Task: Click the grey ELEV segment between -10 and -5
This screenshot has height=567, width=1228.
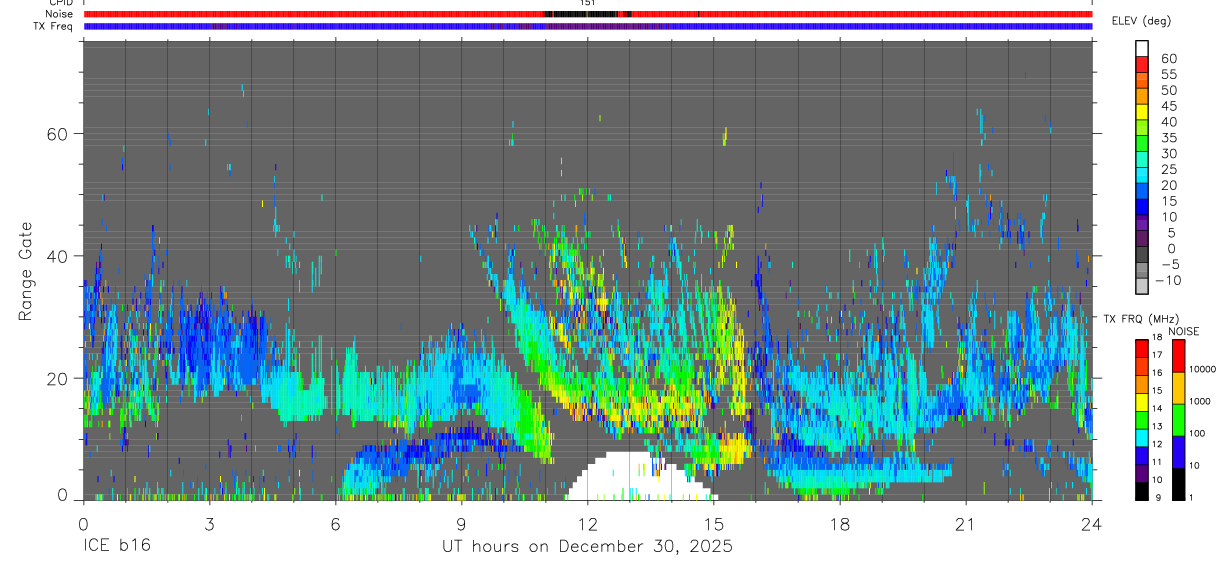Action: (1142, 270)
